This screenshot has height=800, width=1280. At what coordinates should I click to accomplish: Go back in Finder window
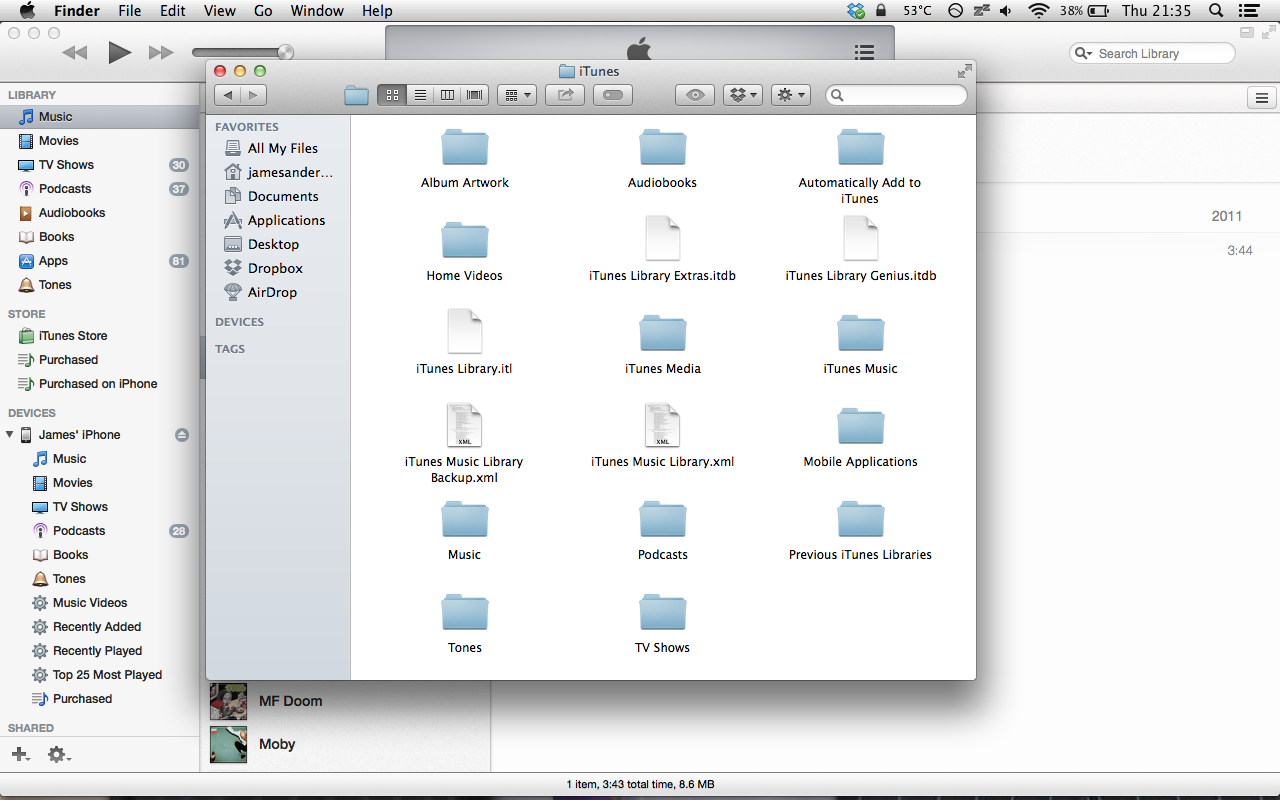point(228,95)
